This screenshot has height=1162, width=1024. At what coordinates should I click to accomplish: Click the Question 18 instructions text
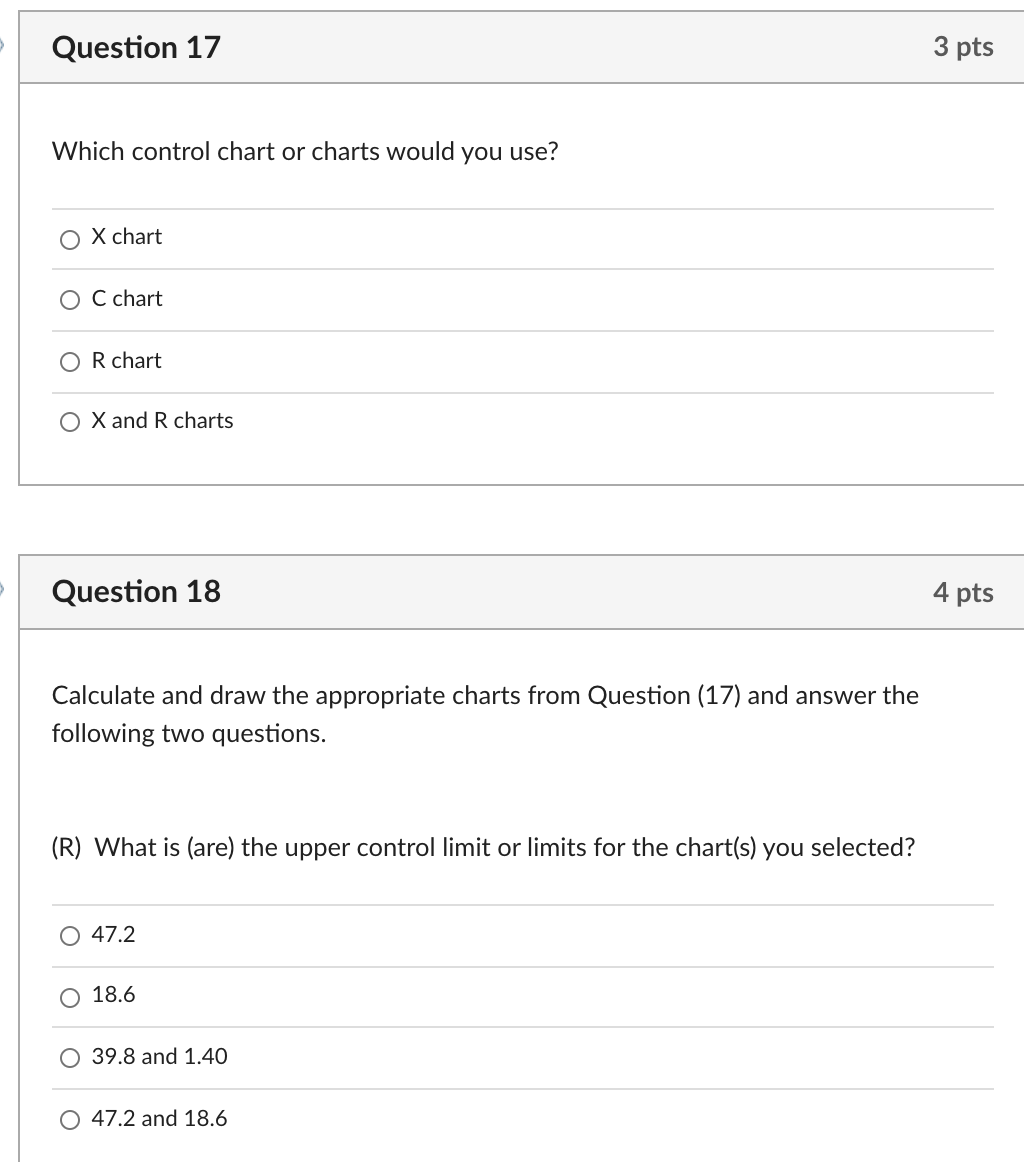coord(485,713)
